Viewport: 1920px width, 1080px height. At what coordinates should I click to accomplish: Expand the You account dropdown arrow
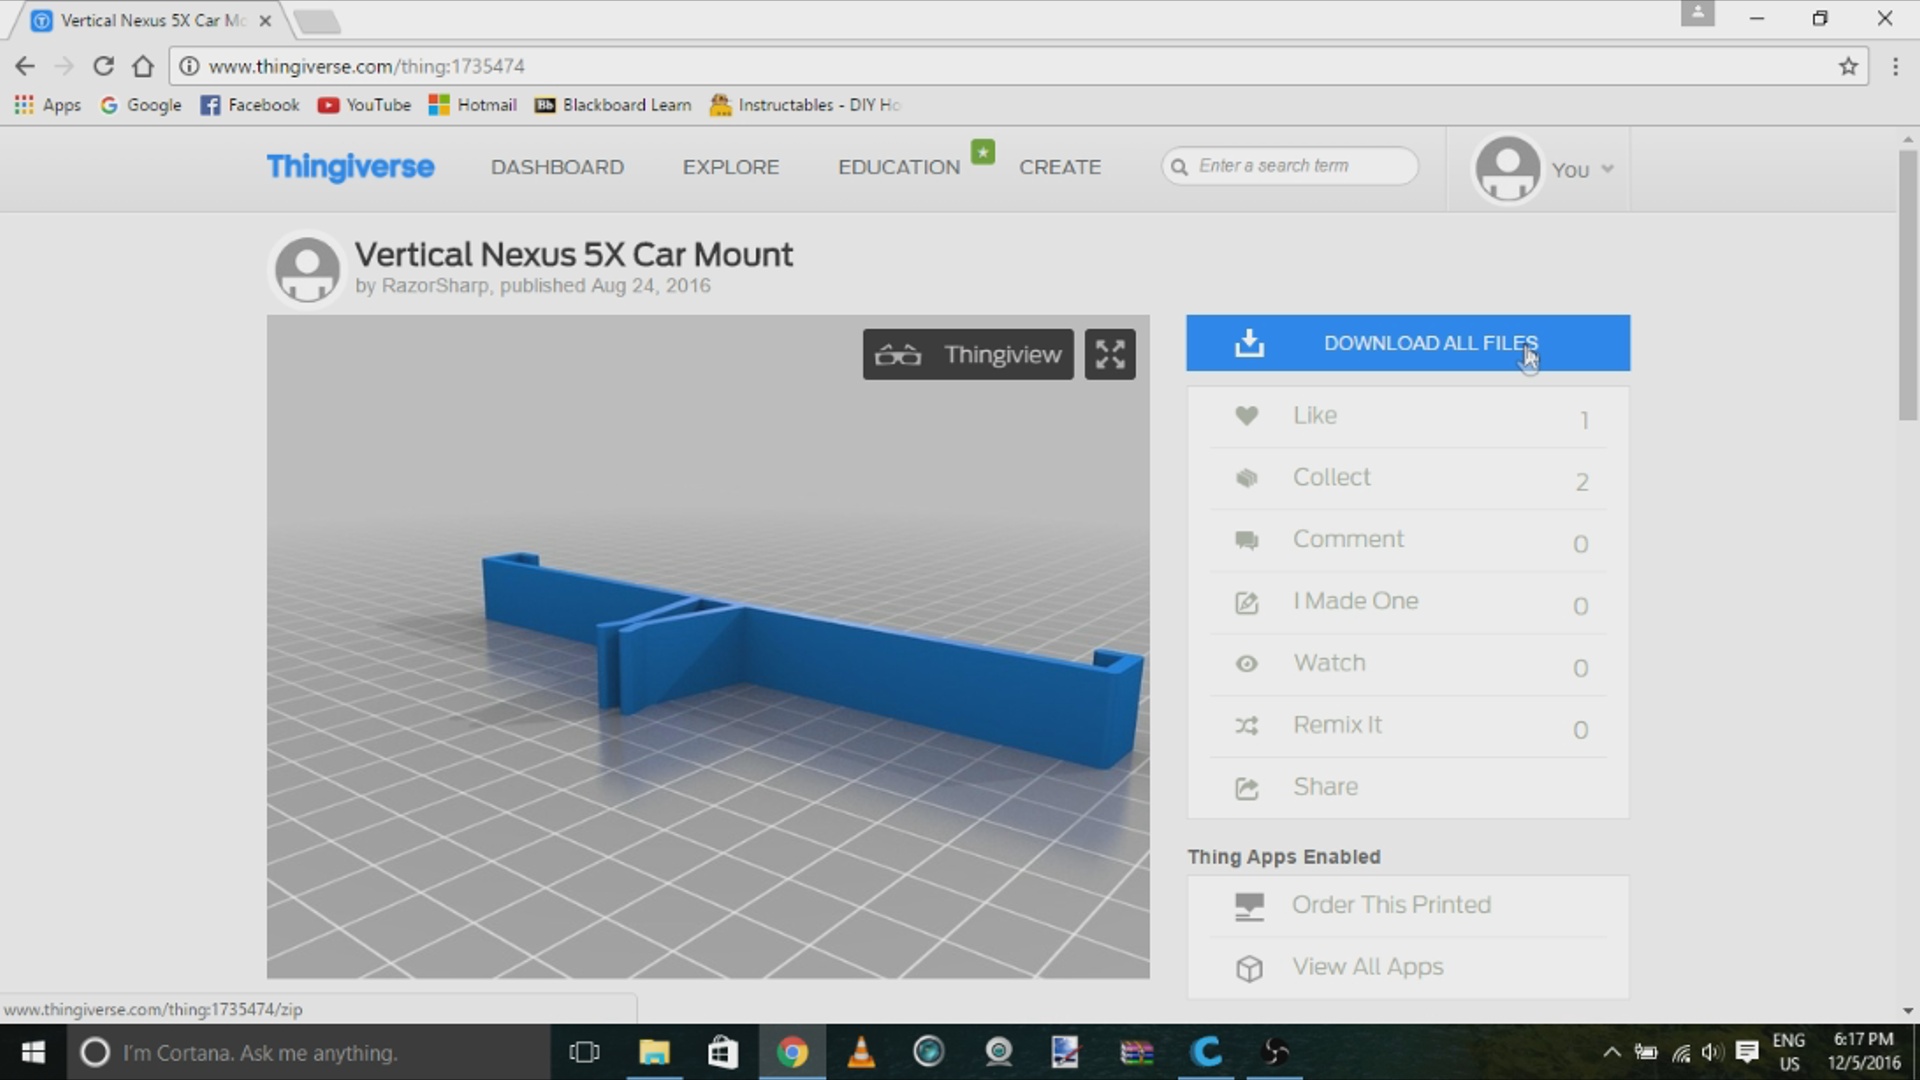click(1607, 169)
